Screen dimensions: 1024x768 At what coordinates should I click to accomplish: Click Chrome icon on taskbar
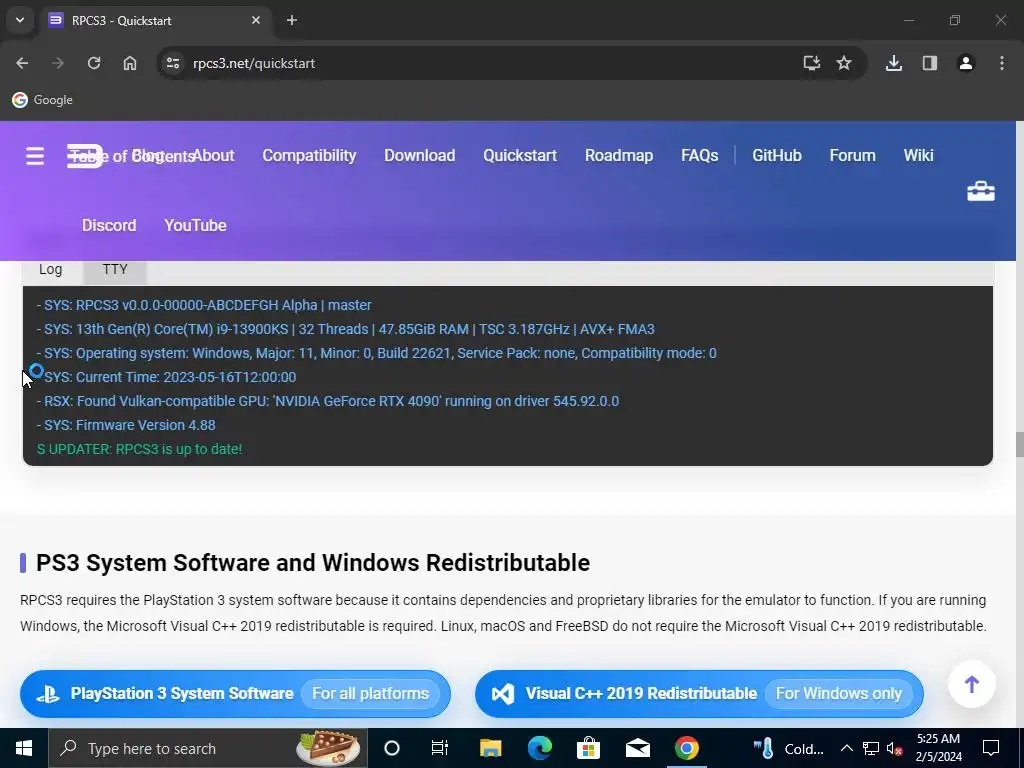click(x=686, y=748)
